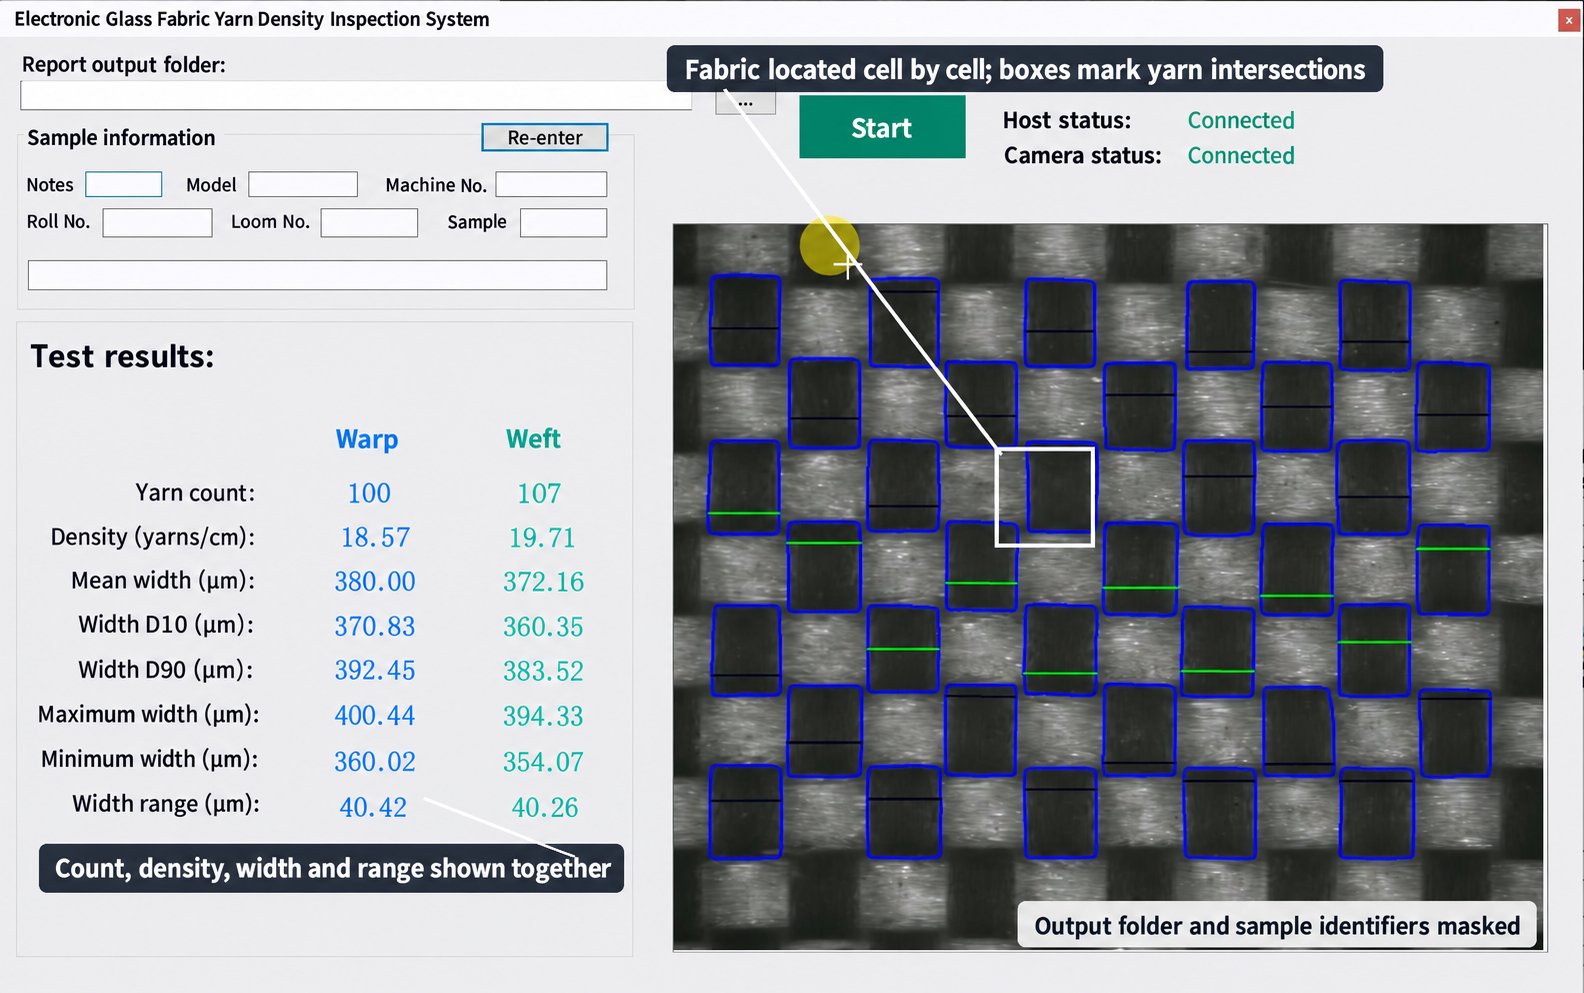
Task: Click the fabric camera image view
Action: click(1109, 586)
